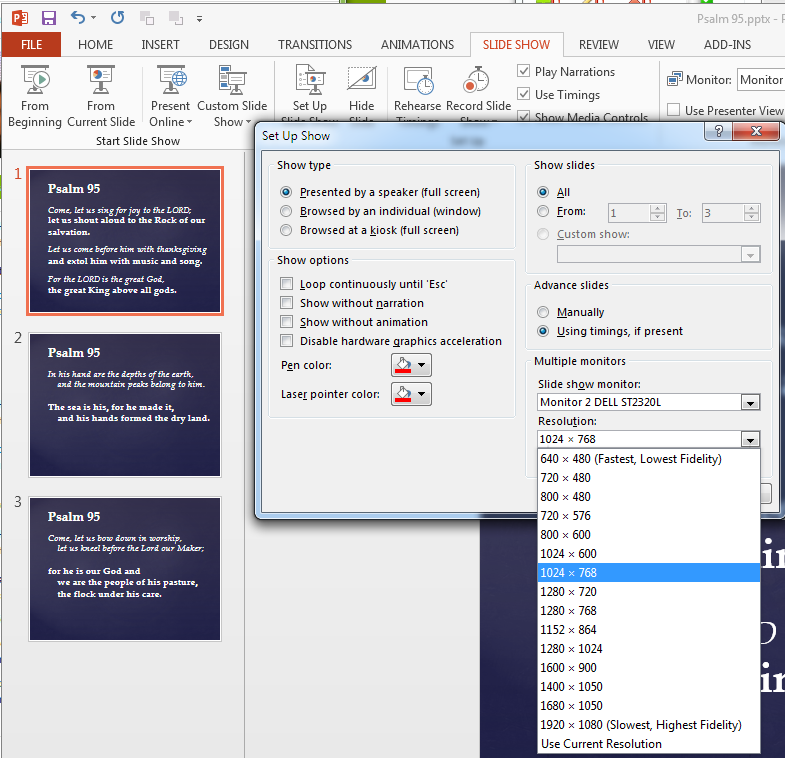The image size is (785, 758).
Task: Switch to the ANIMATIONS tab
Action: tap(417, 45)
